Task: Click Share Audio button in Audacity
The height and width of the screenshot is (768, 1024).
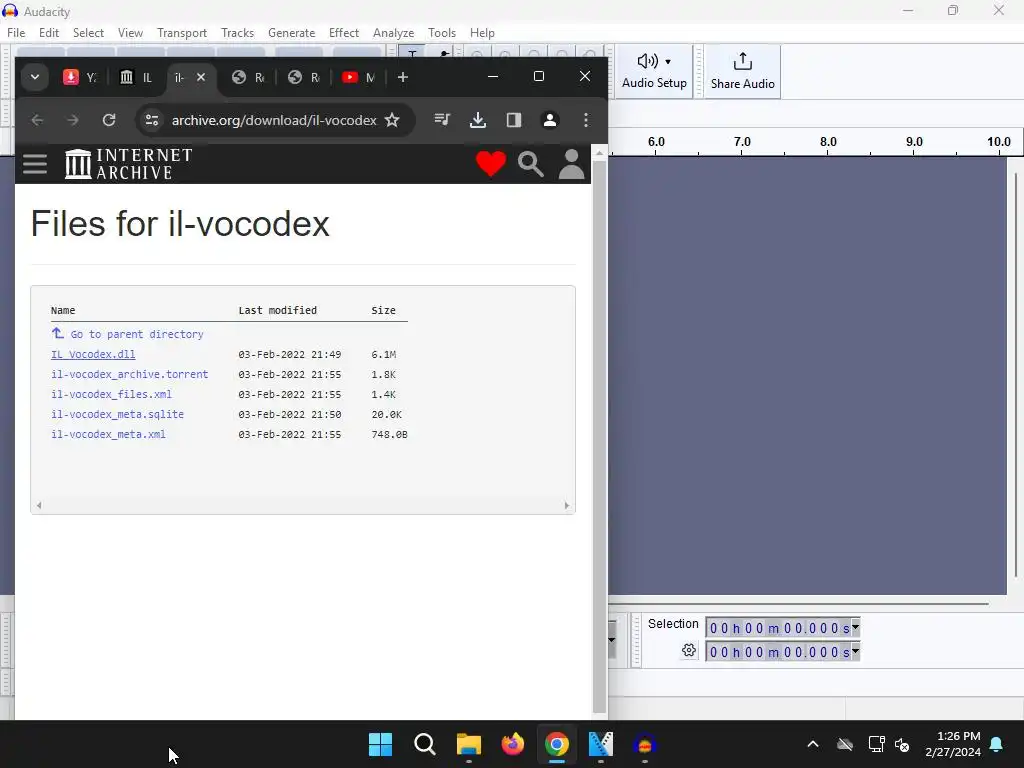Action: click(x=742, y=71)
